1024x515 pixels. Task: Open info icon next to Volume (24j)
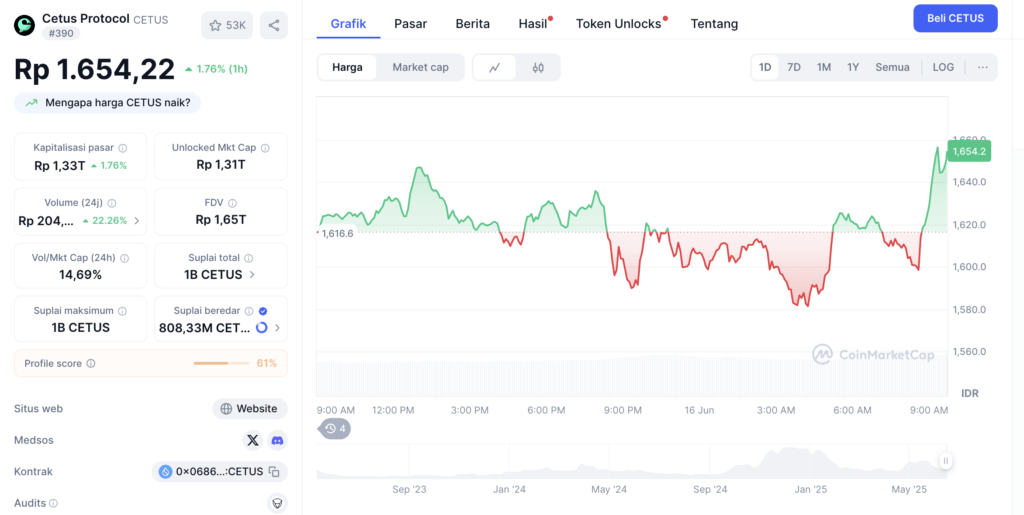click(x=112, y=203)
